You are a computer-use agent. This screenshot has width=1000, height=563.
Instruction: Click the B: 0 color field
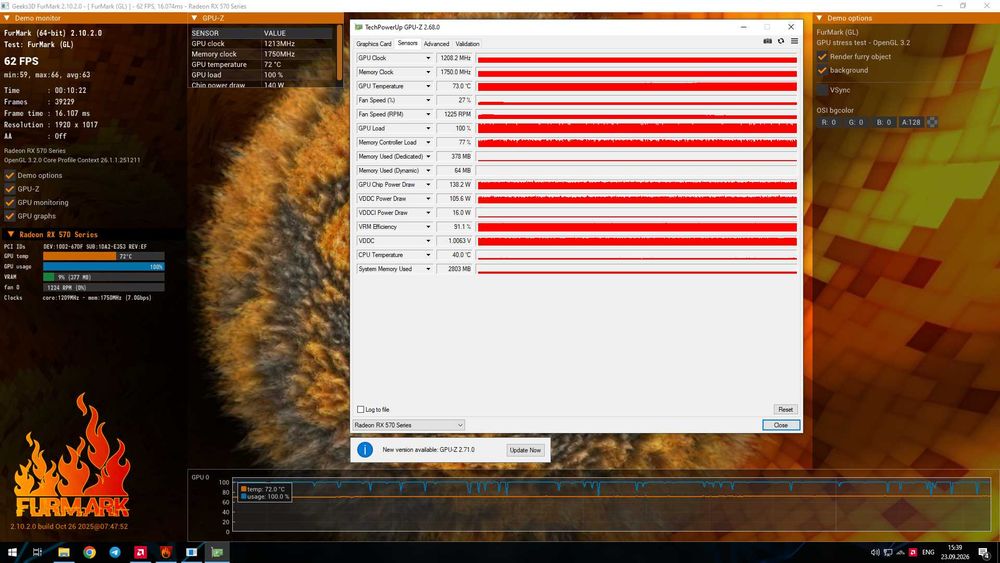[x=883, y=122]
